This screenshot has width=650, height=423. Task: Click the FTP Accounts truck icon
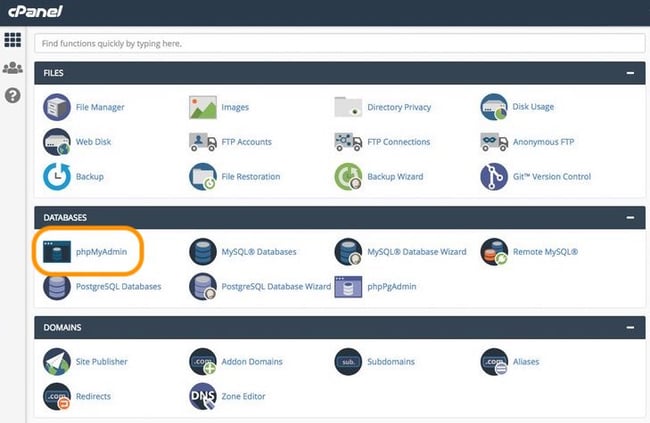203,142
